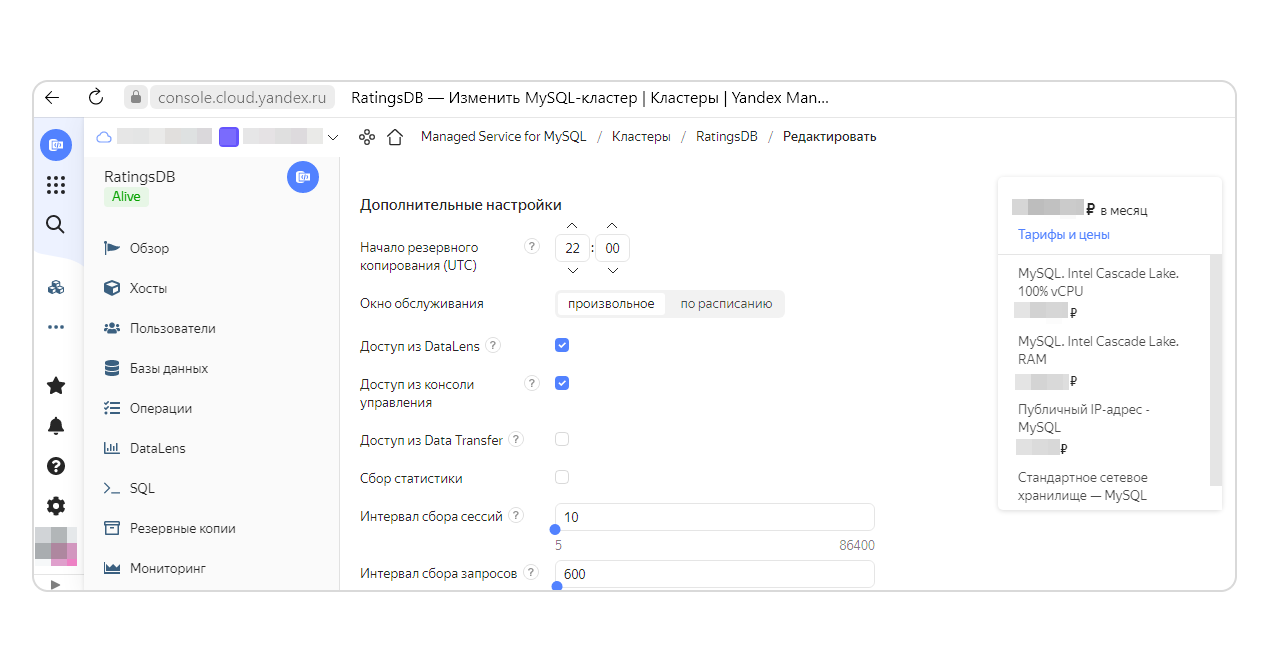The image size is (1269, 672).
Task: Open the Пользователи section
Action: [172, 328]
